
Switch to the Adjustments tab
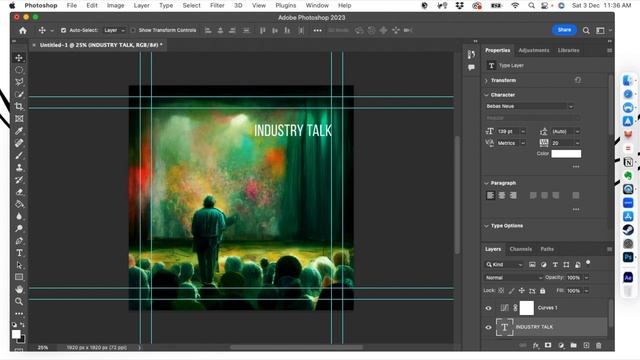pyautogui.click(x=533, y=50)
